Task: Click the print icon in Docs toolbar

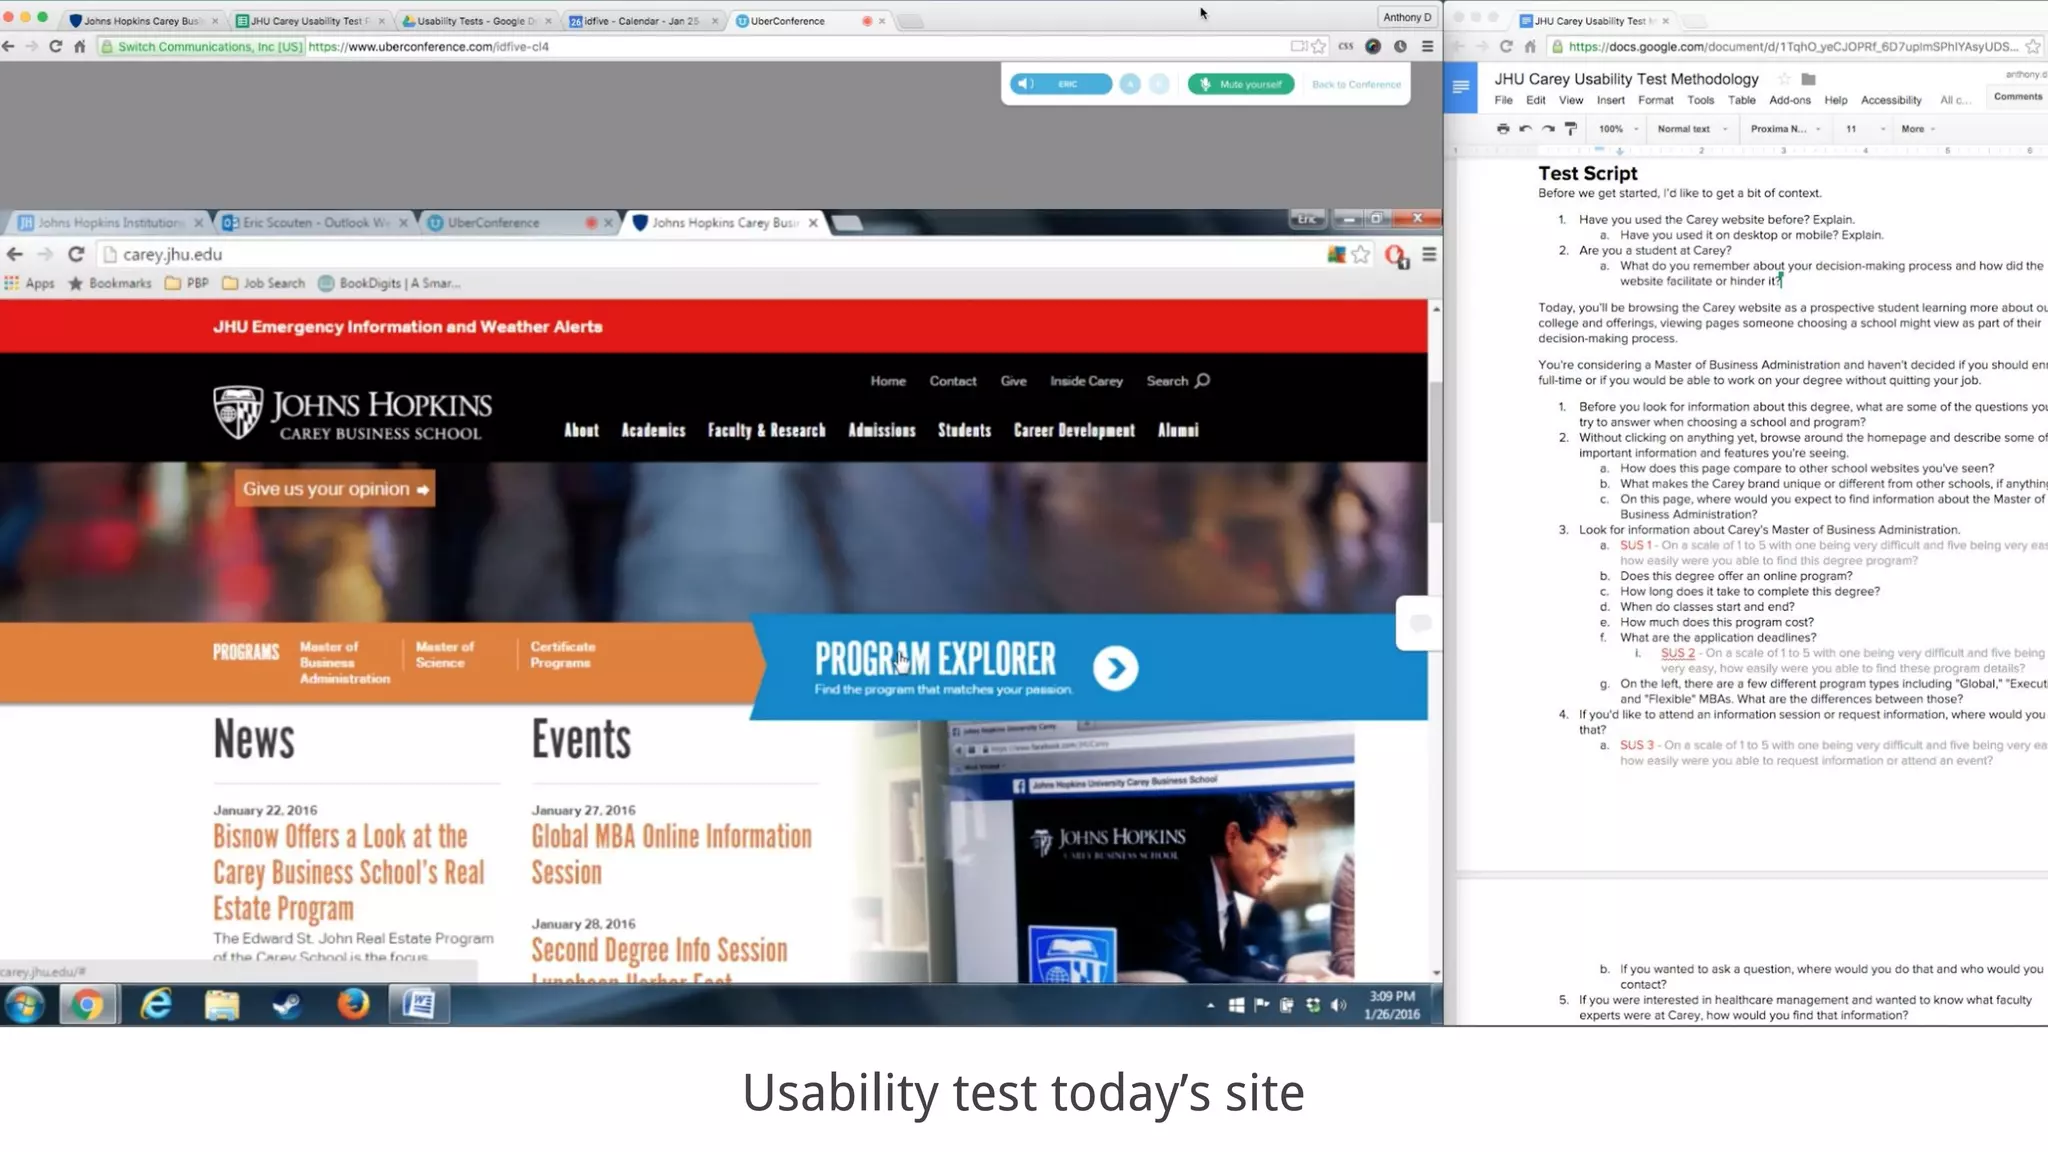Action: tap(1502, 129)
